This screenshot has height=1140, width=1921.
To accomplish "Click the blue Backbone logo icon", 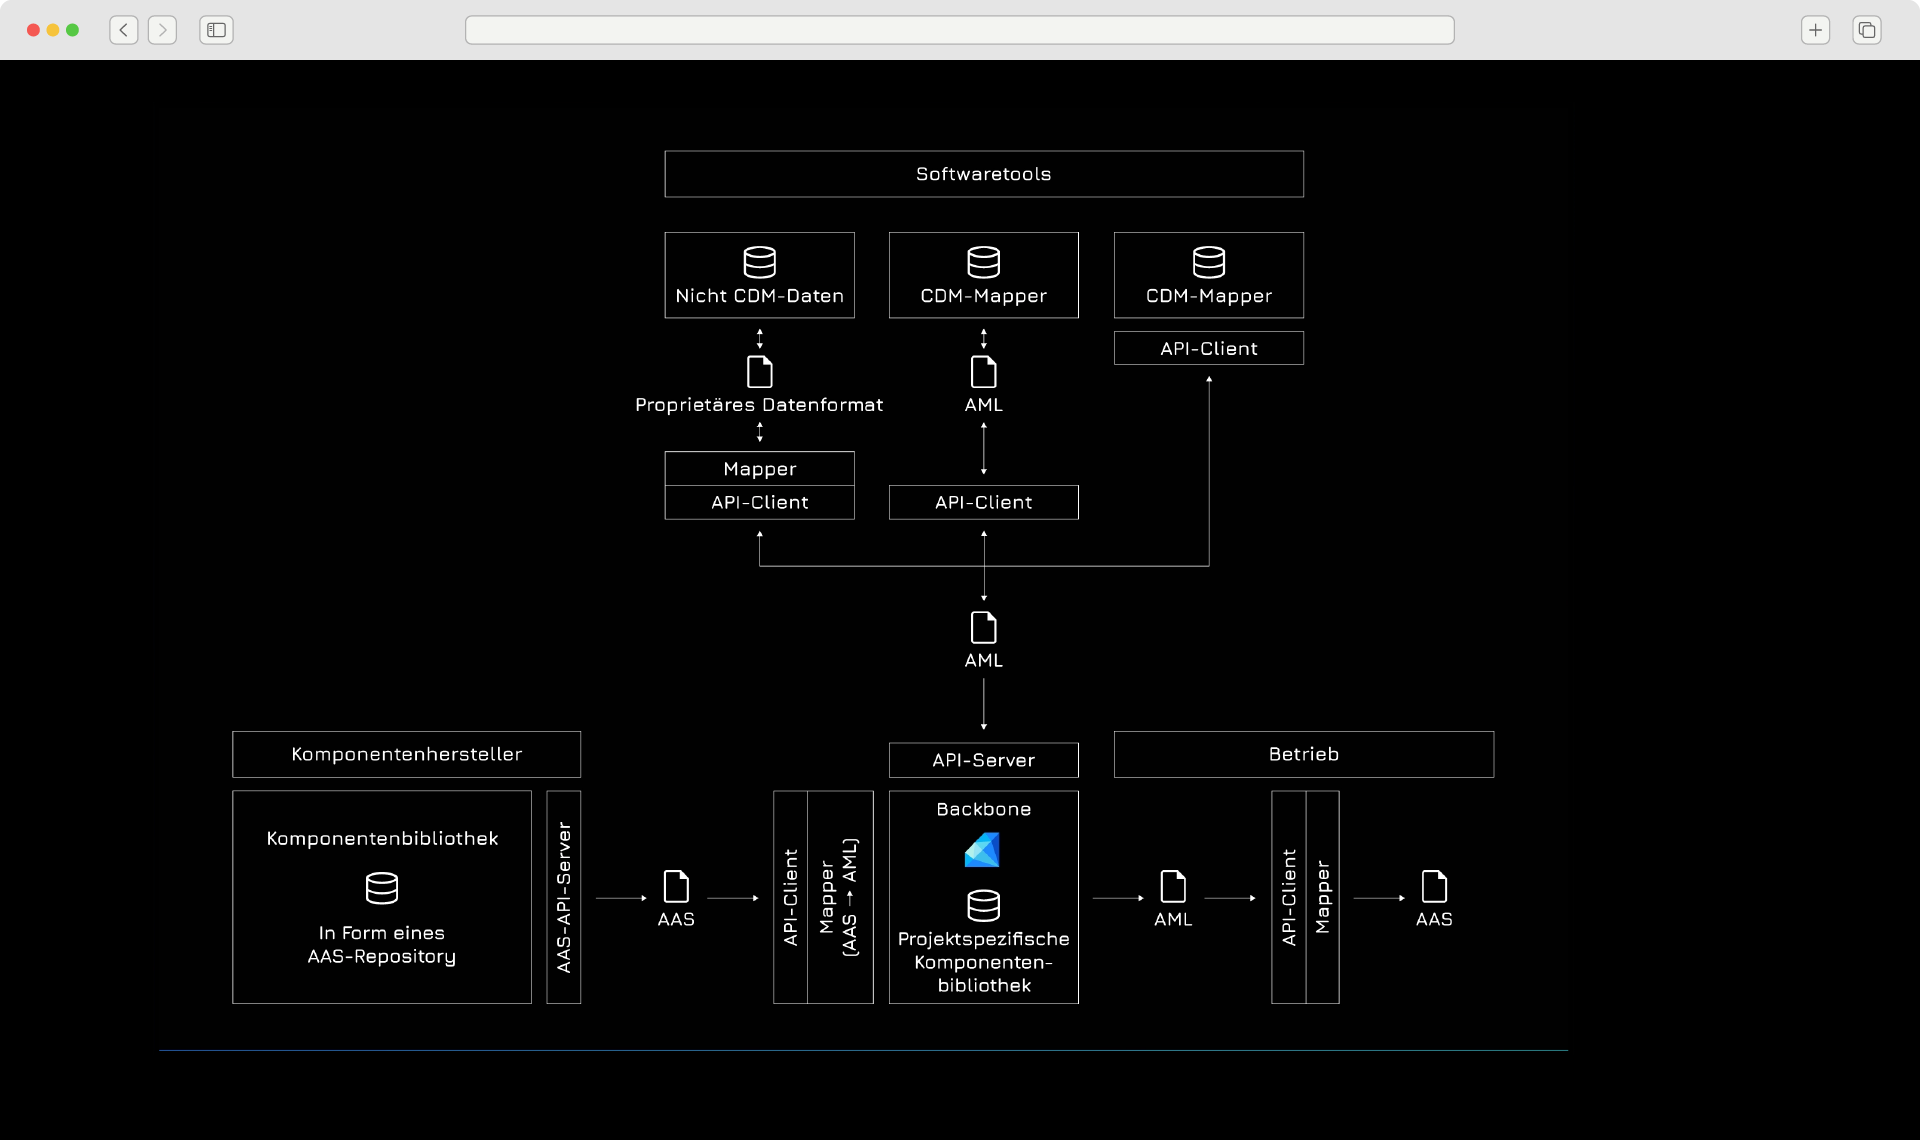I will coord(982,851).
